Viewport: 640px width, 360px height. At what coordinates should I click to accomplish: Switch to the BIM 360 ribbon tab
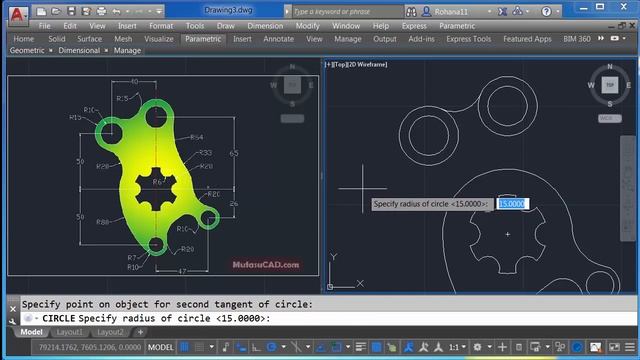577,39
